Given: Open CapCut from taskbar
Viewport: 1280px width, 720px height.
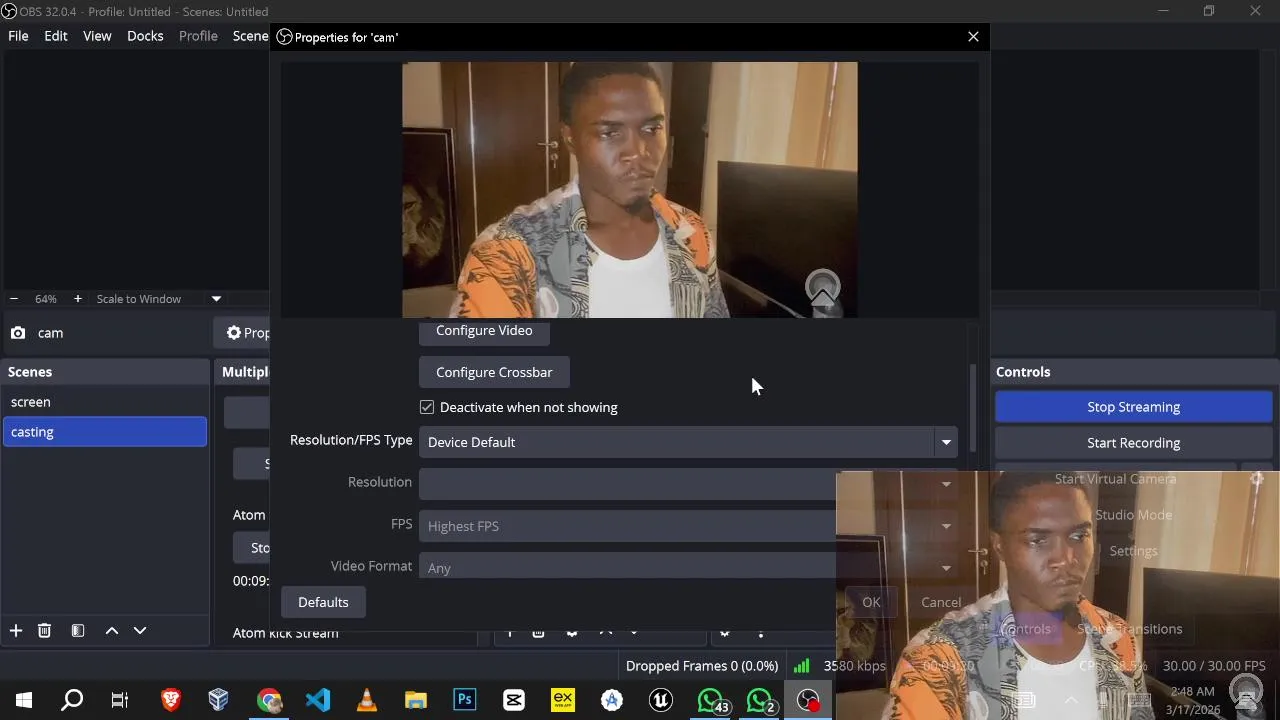Looking at the screenshot, I should pos(514,700).
